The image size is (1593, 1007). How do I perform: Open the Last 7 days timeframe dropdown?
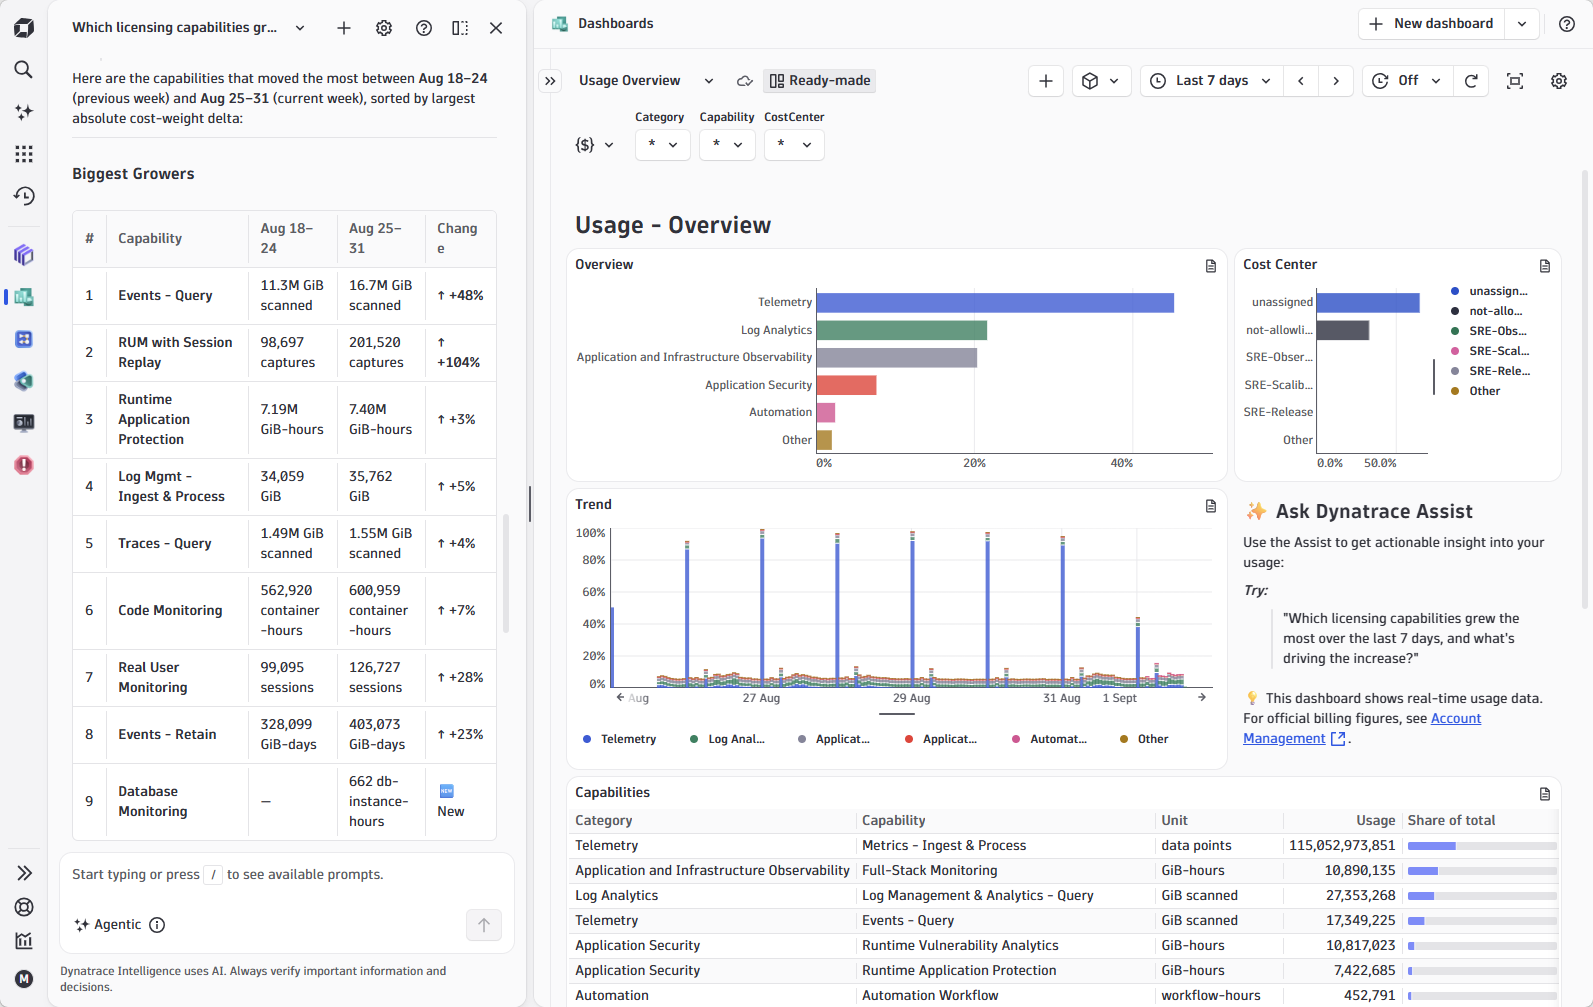tap(1211, 81)
